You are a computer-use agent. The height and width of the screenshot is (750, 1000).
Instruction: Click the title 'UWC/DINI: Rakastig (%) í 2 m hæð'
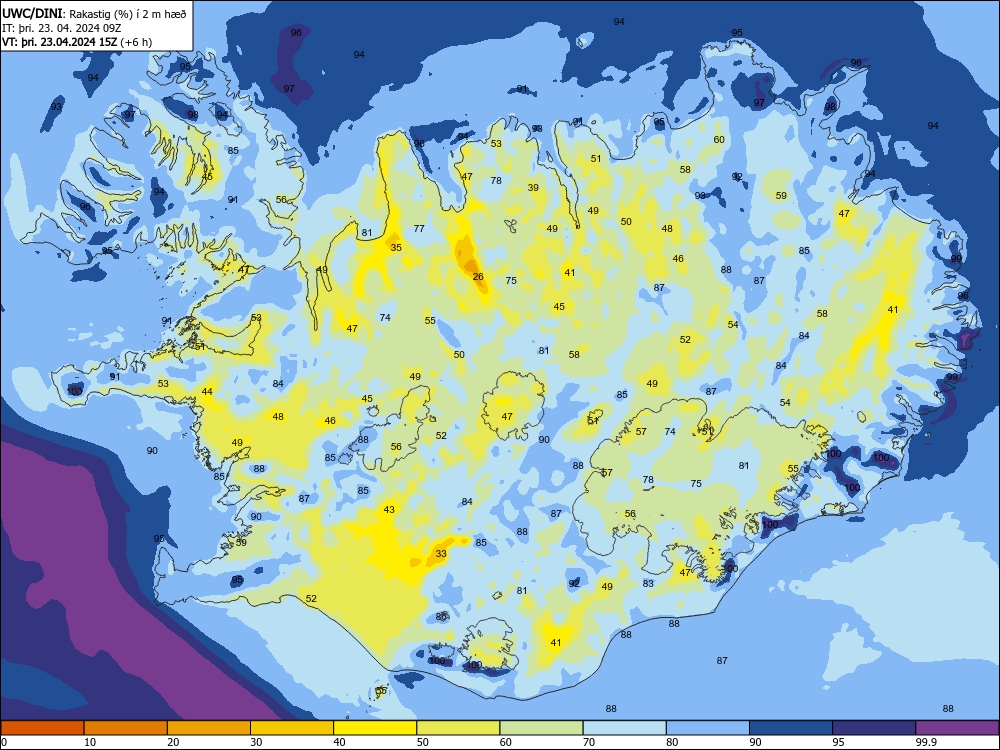point(94,14)
